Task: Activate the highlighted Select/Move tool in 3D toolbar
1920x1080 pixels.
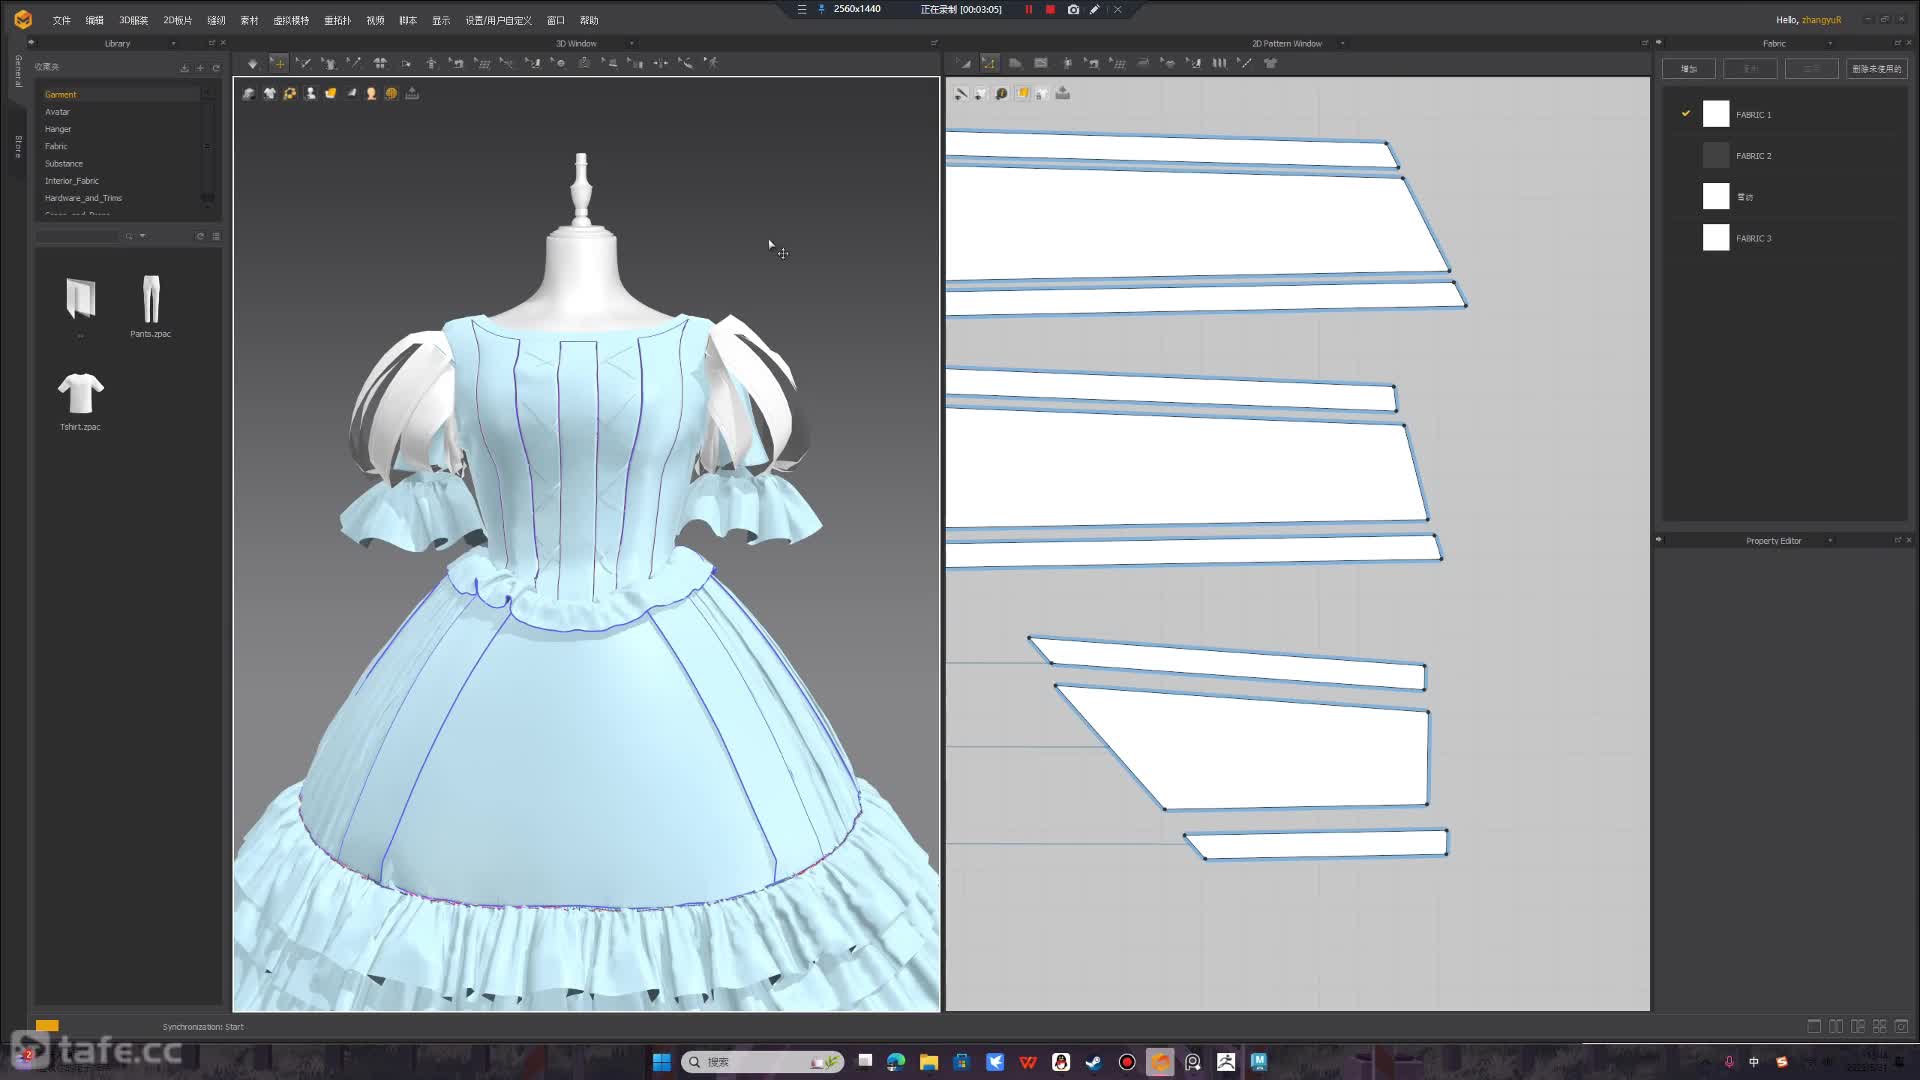Action: (x=279, y=63)
